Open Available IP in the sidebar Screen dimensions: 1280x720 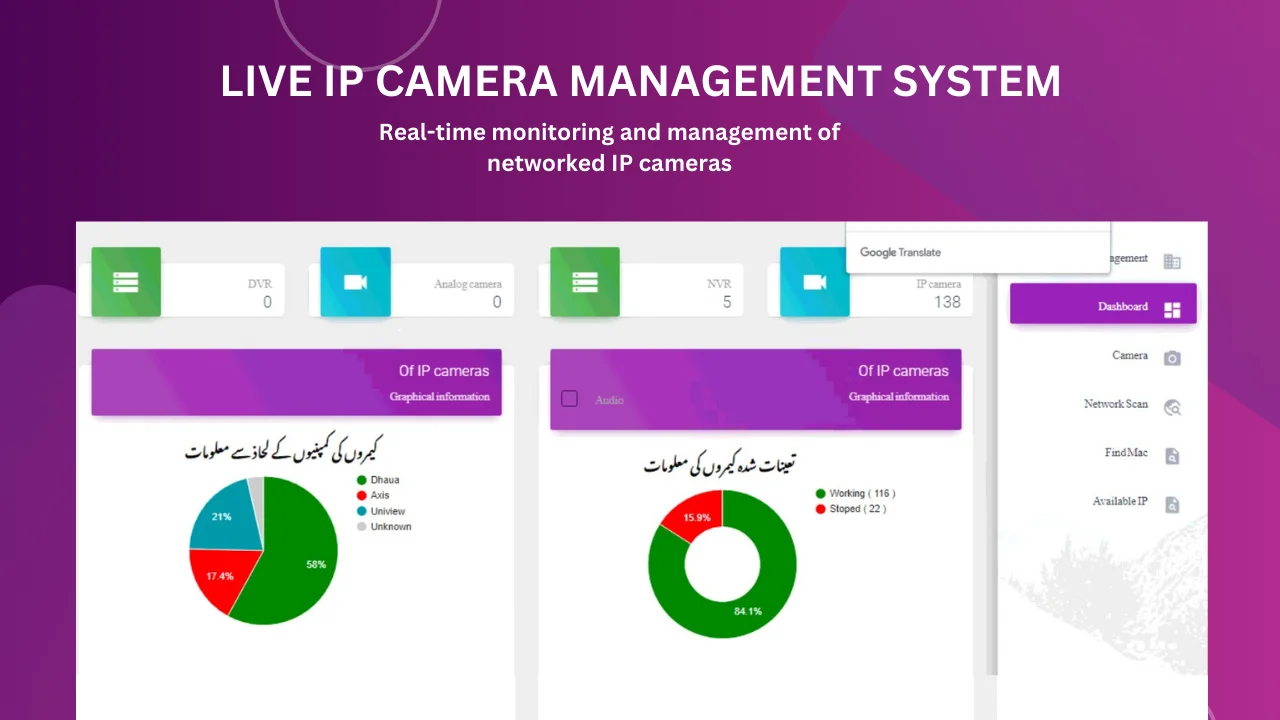point(1135,502)
